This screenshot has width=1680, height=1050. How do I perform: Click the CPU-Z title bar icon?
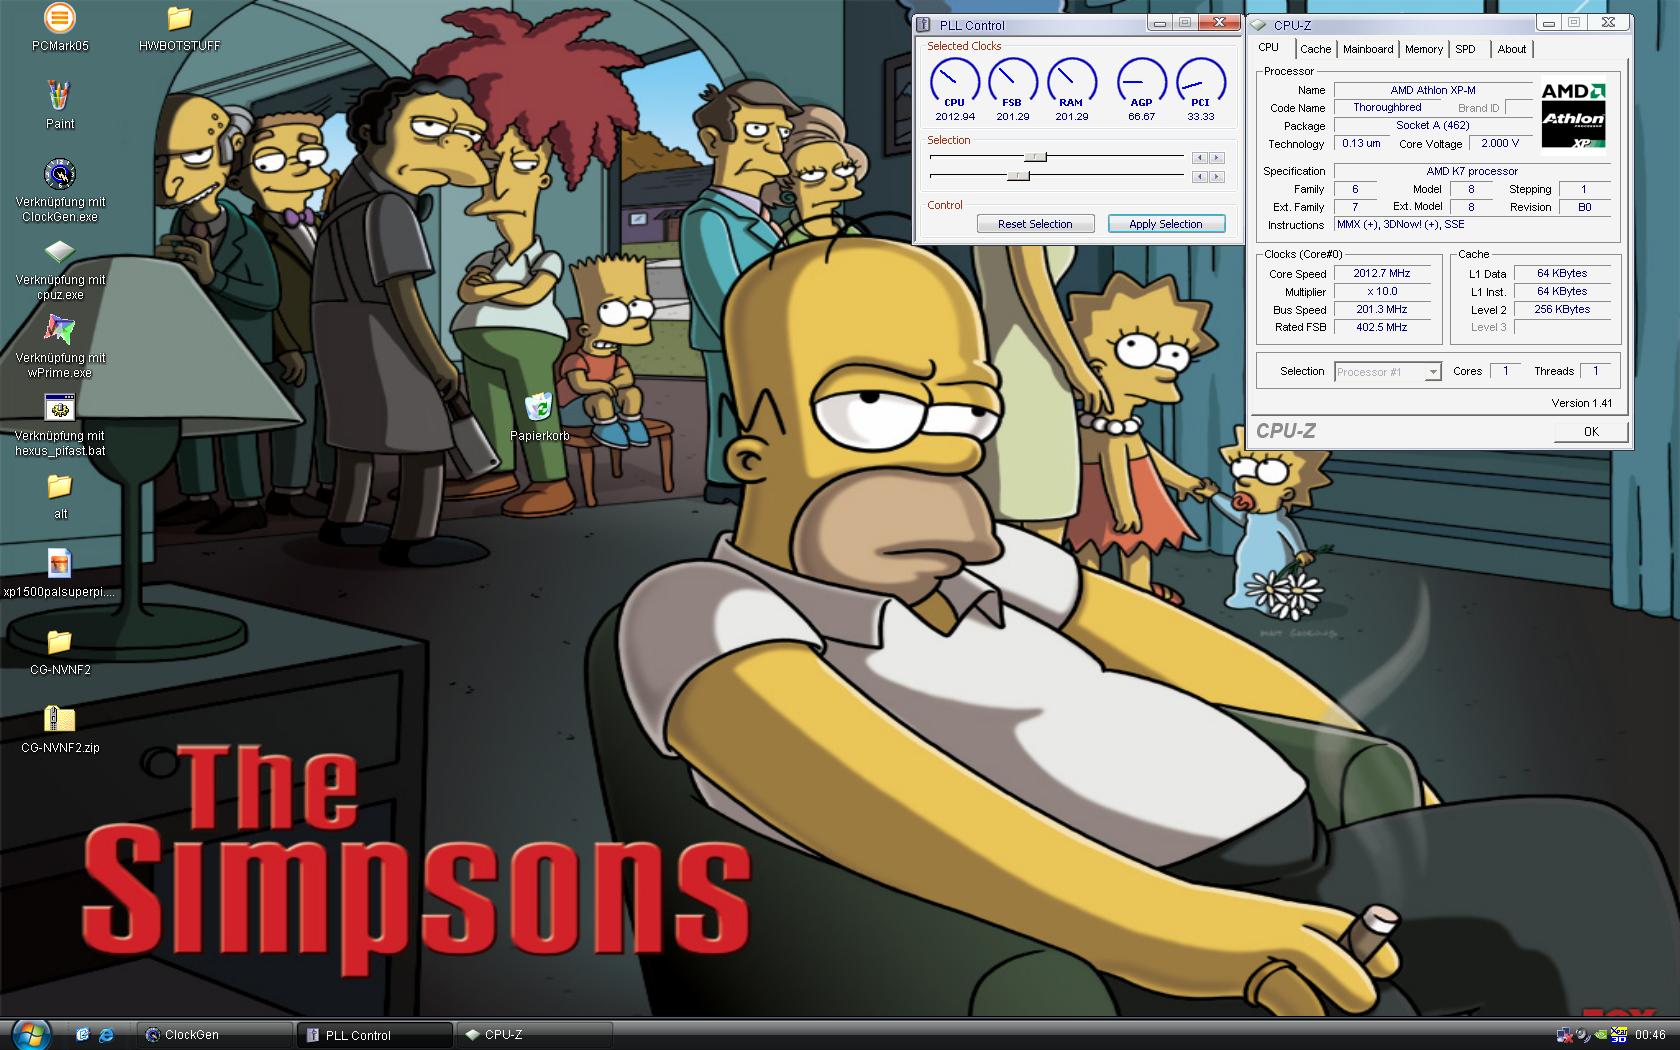coord(1259,25)
